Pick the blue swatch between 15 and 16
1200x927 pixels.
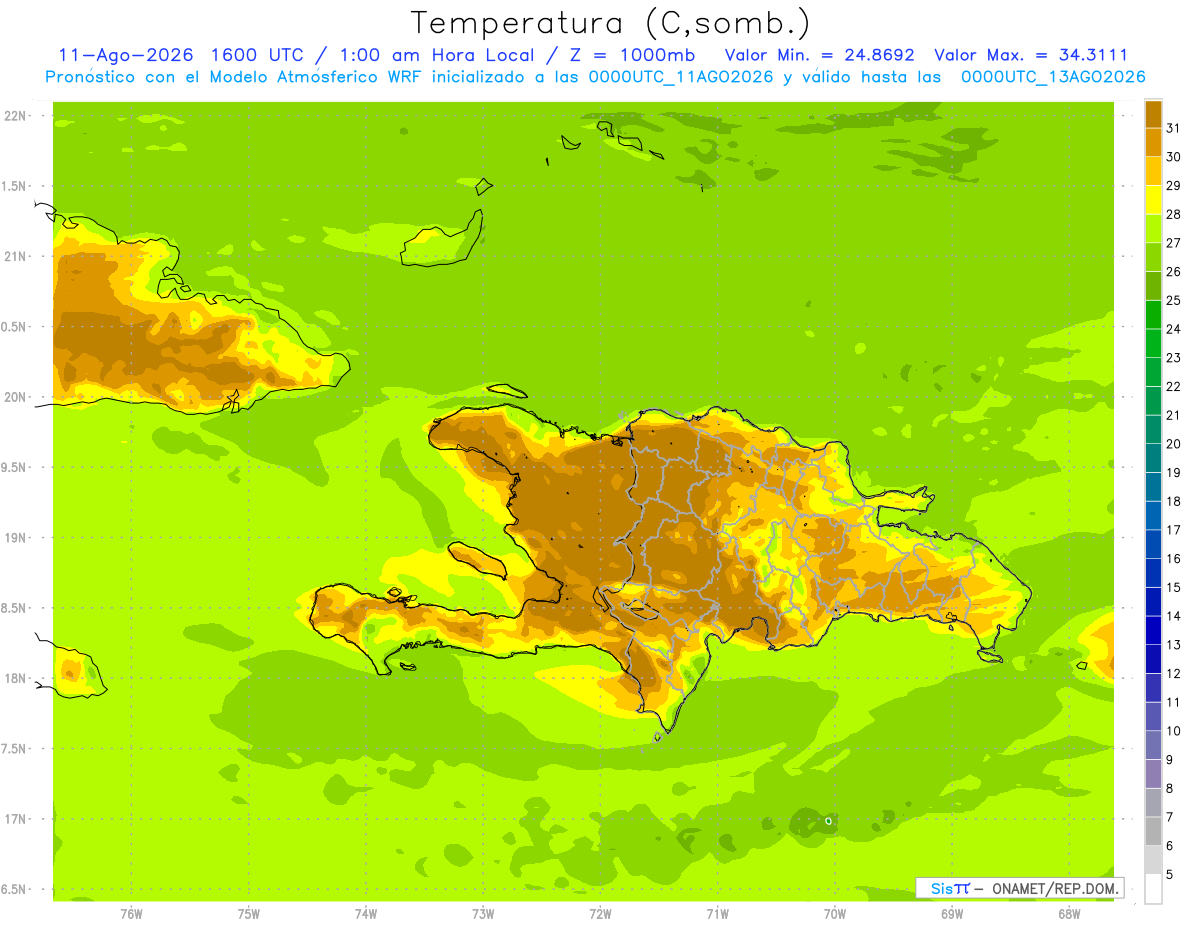[1153, 573]
